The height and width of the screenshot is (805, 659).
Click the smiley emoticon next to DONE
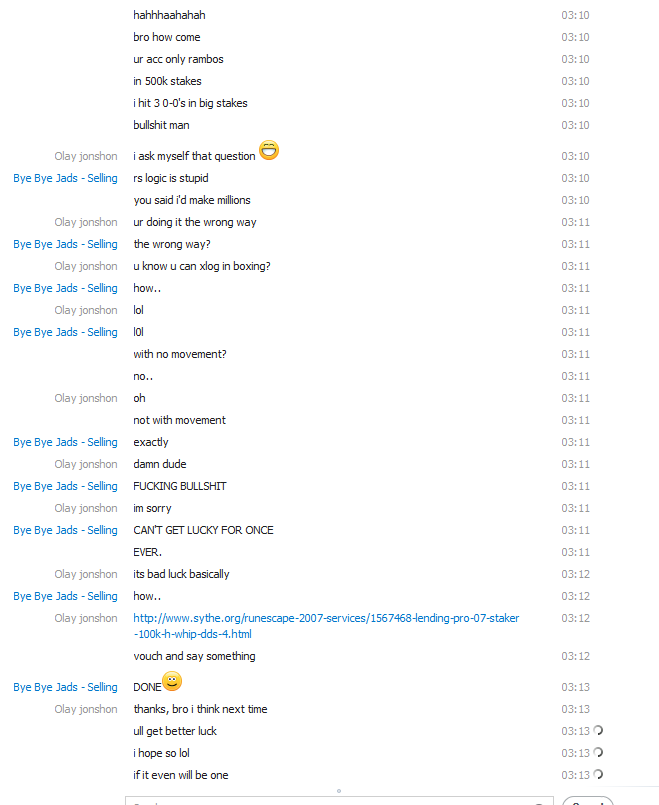[x=172, y=681]
